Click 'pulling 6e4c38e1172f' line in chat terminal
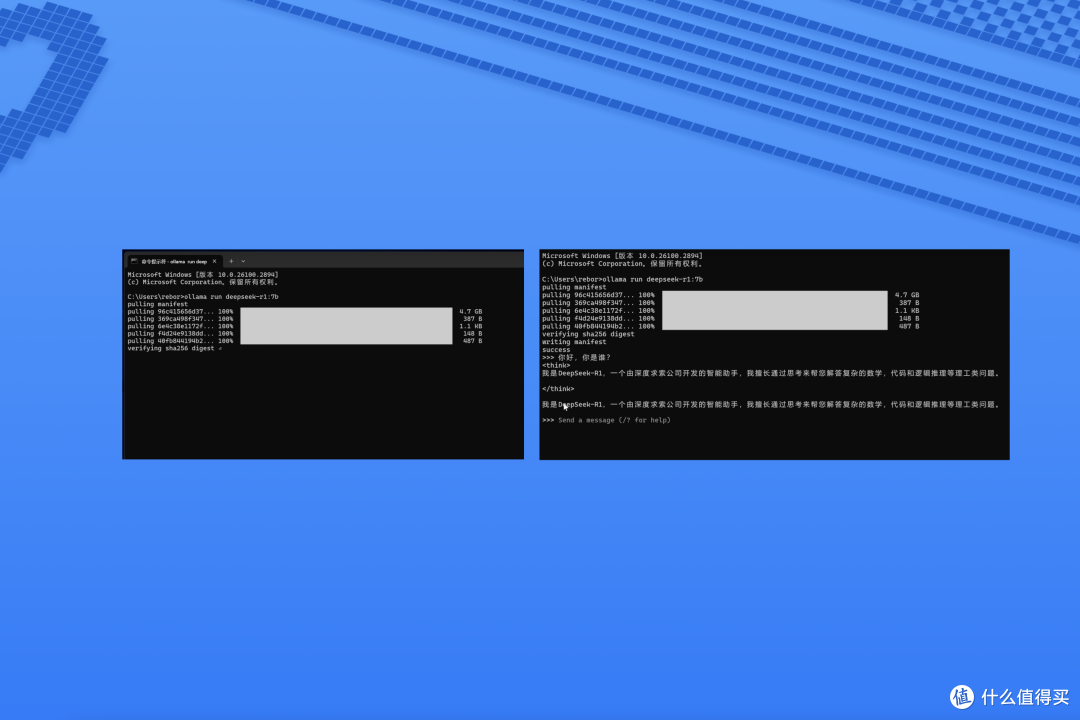The height and width of the screenshot is (720, 1080). [598, 311]
